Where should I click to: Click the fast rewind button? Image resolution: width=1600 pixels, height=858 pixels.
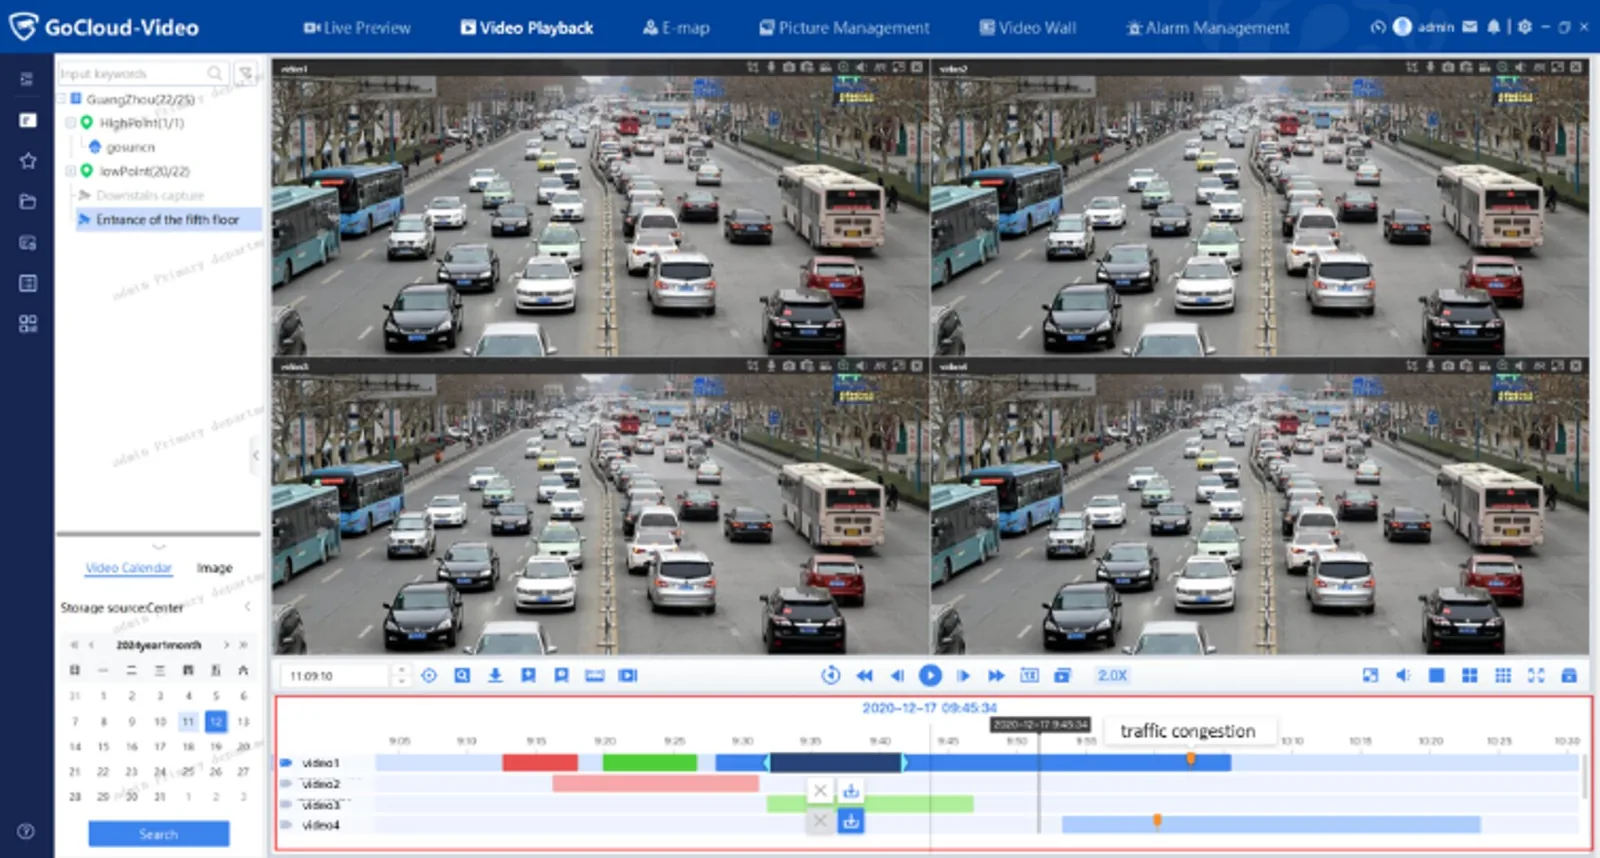(864, 676)
